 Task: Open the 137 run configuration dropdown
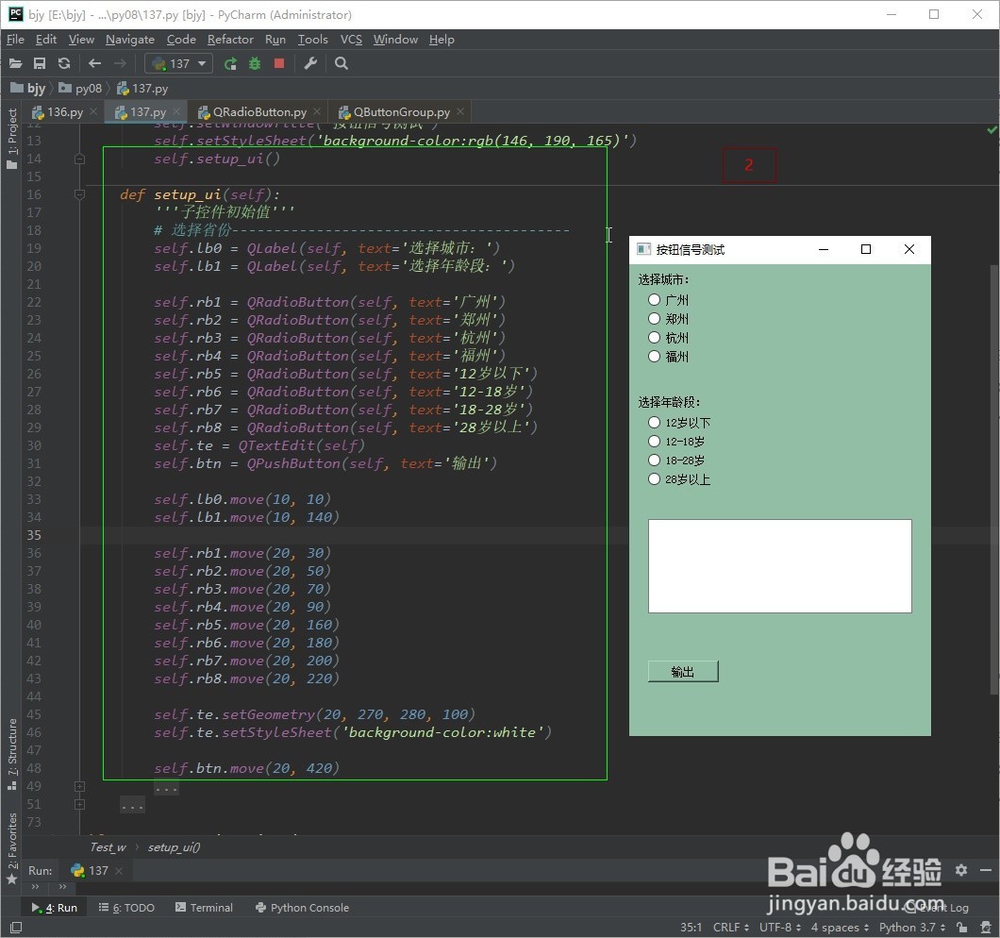point(179,63)
